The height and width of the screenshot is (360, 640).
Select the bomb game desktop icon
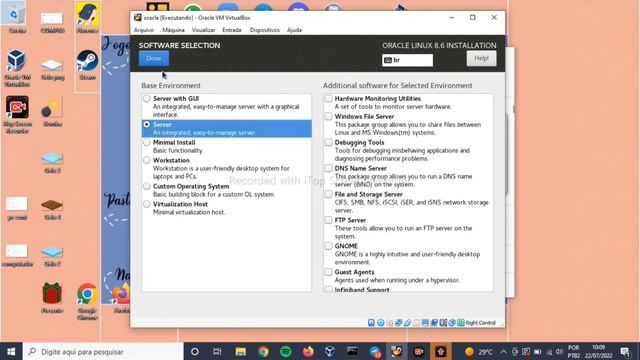coord(52,111)
